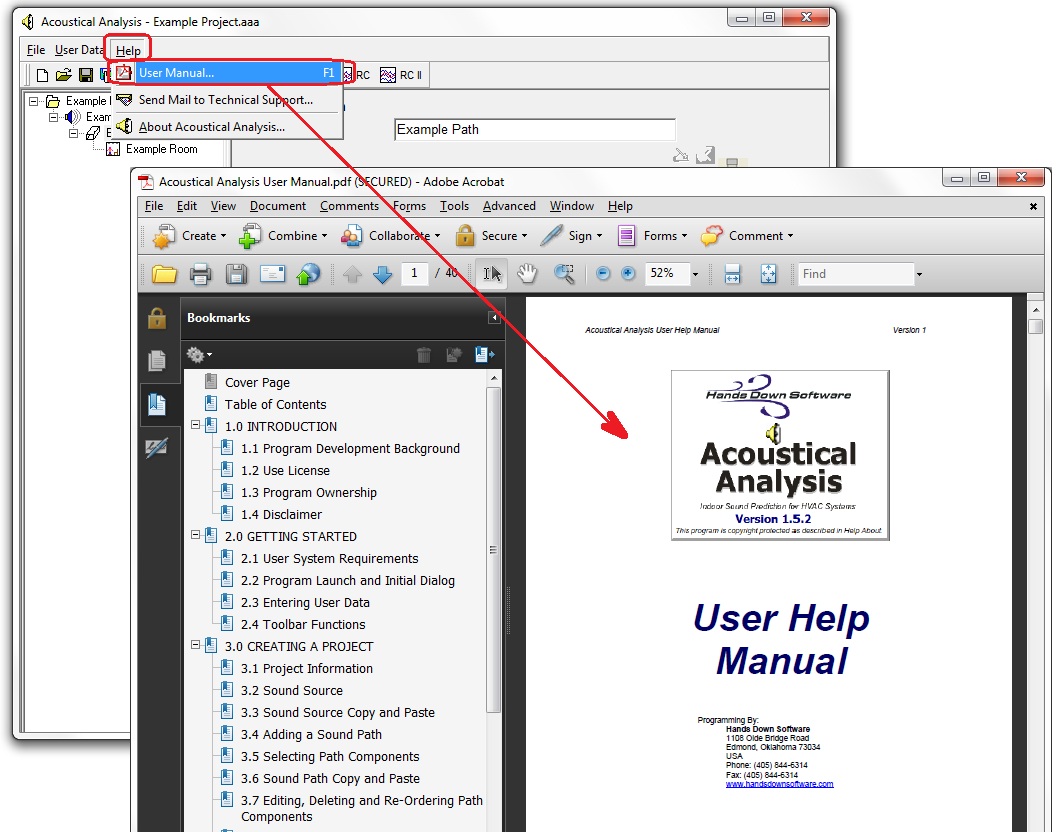Open the Create dropdown in Acrobat

coord(190,236)
